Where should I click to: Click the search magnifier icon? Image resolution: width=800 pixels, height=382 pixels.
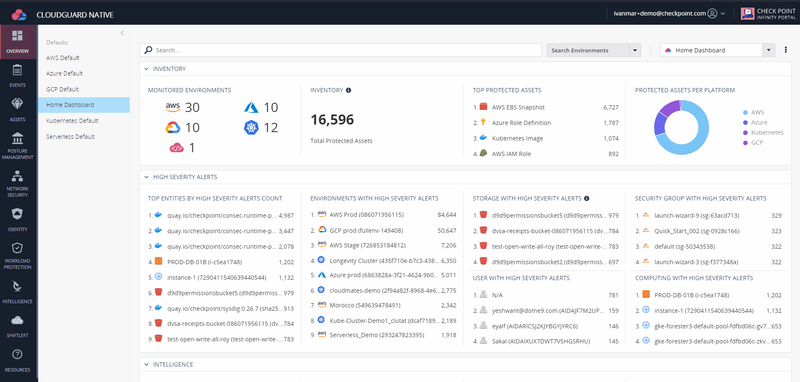(148, 50)
